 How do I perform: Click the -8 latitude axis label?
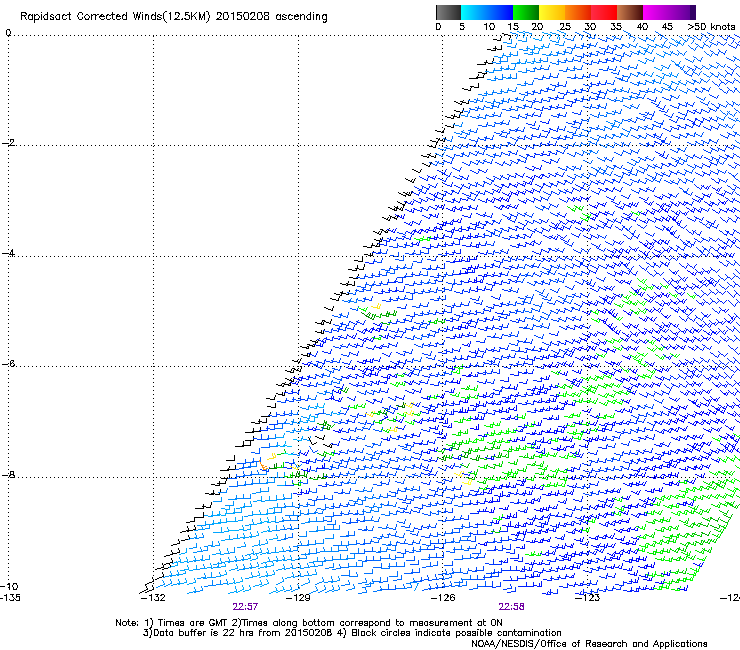click(x=8, y=475)
